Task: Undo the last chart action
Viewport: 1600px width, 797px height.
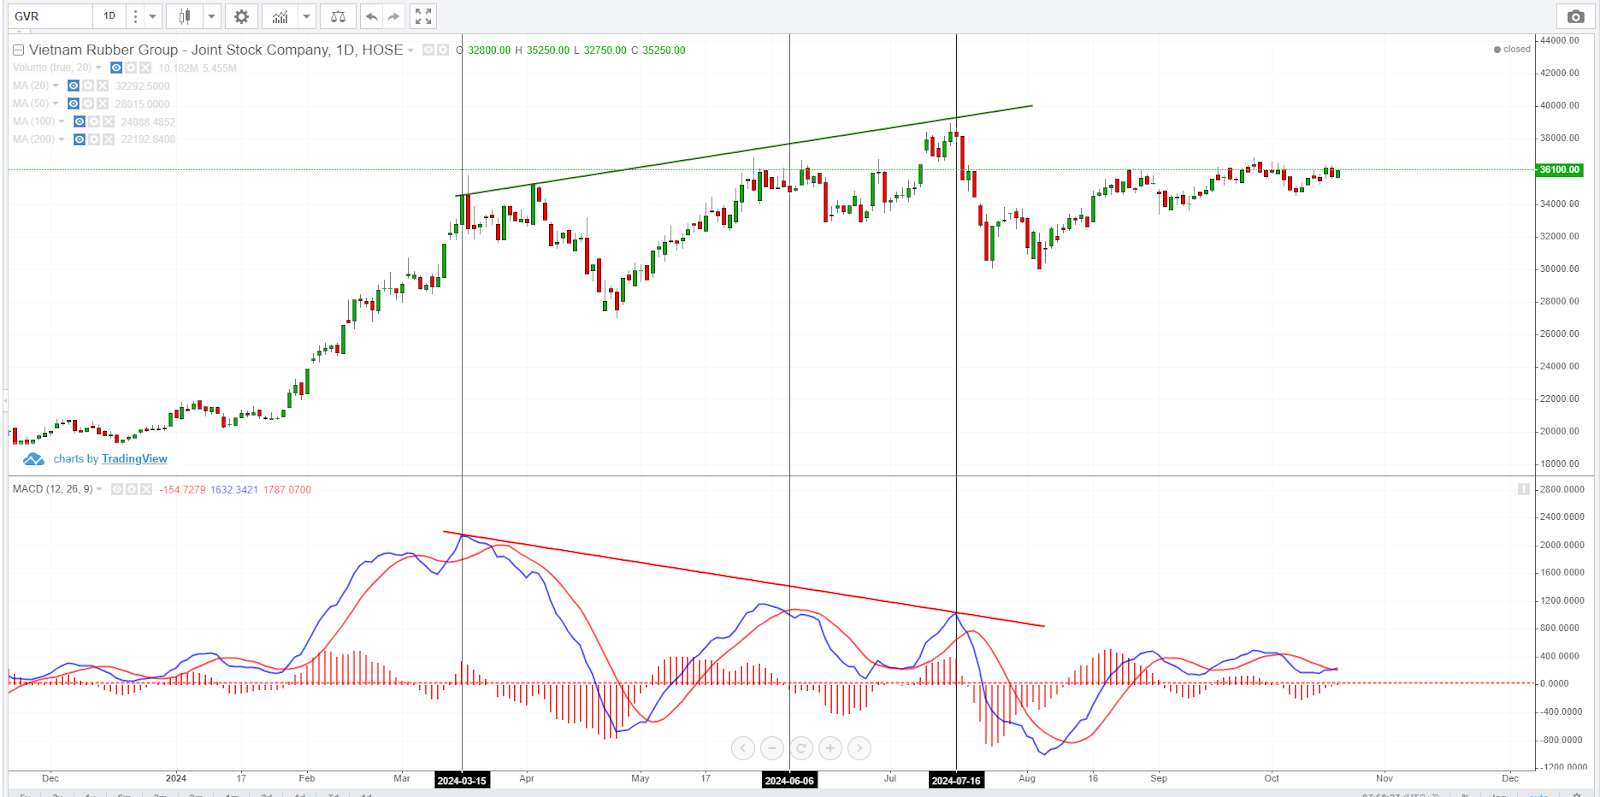Action: click(372, 16)
